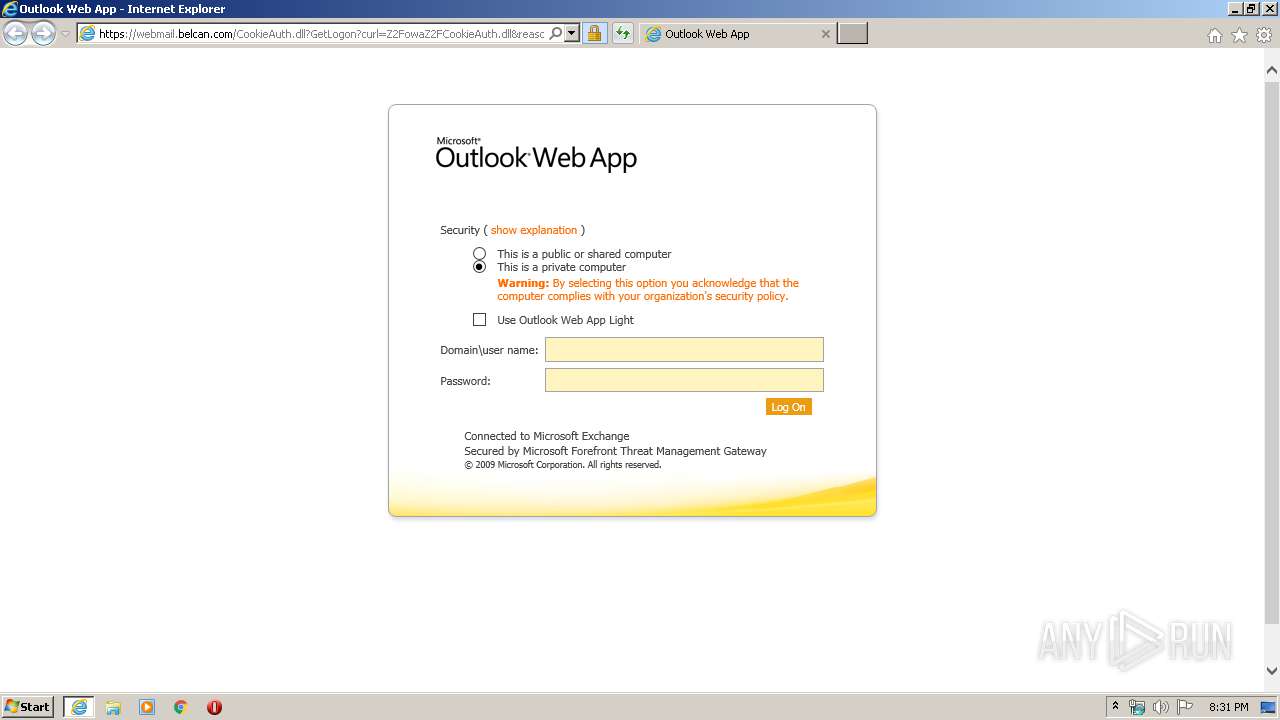1280x720 pixels.
Task: Click the scrollbar up arrow
Action: 1272,70
